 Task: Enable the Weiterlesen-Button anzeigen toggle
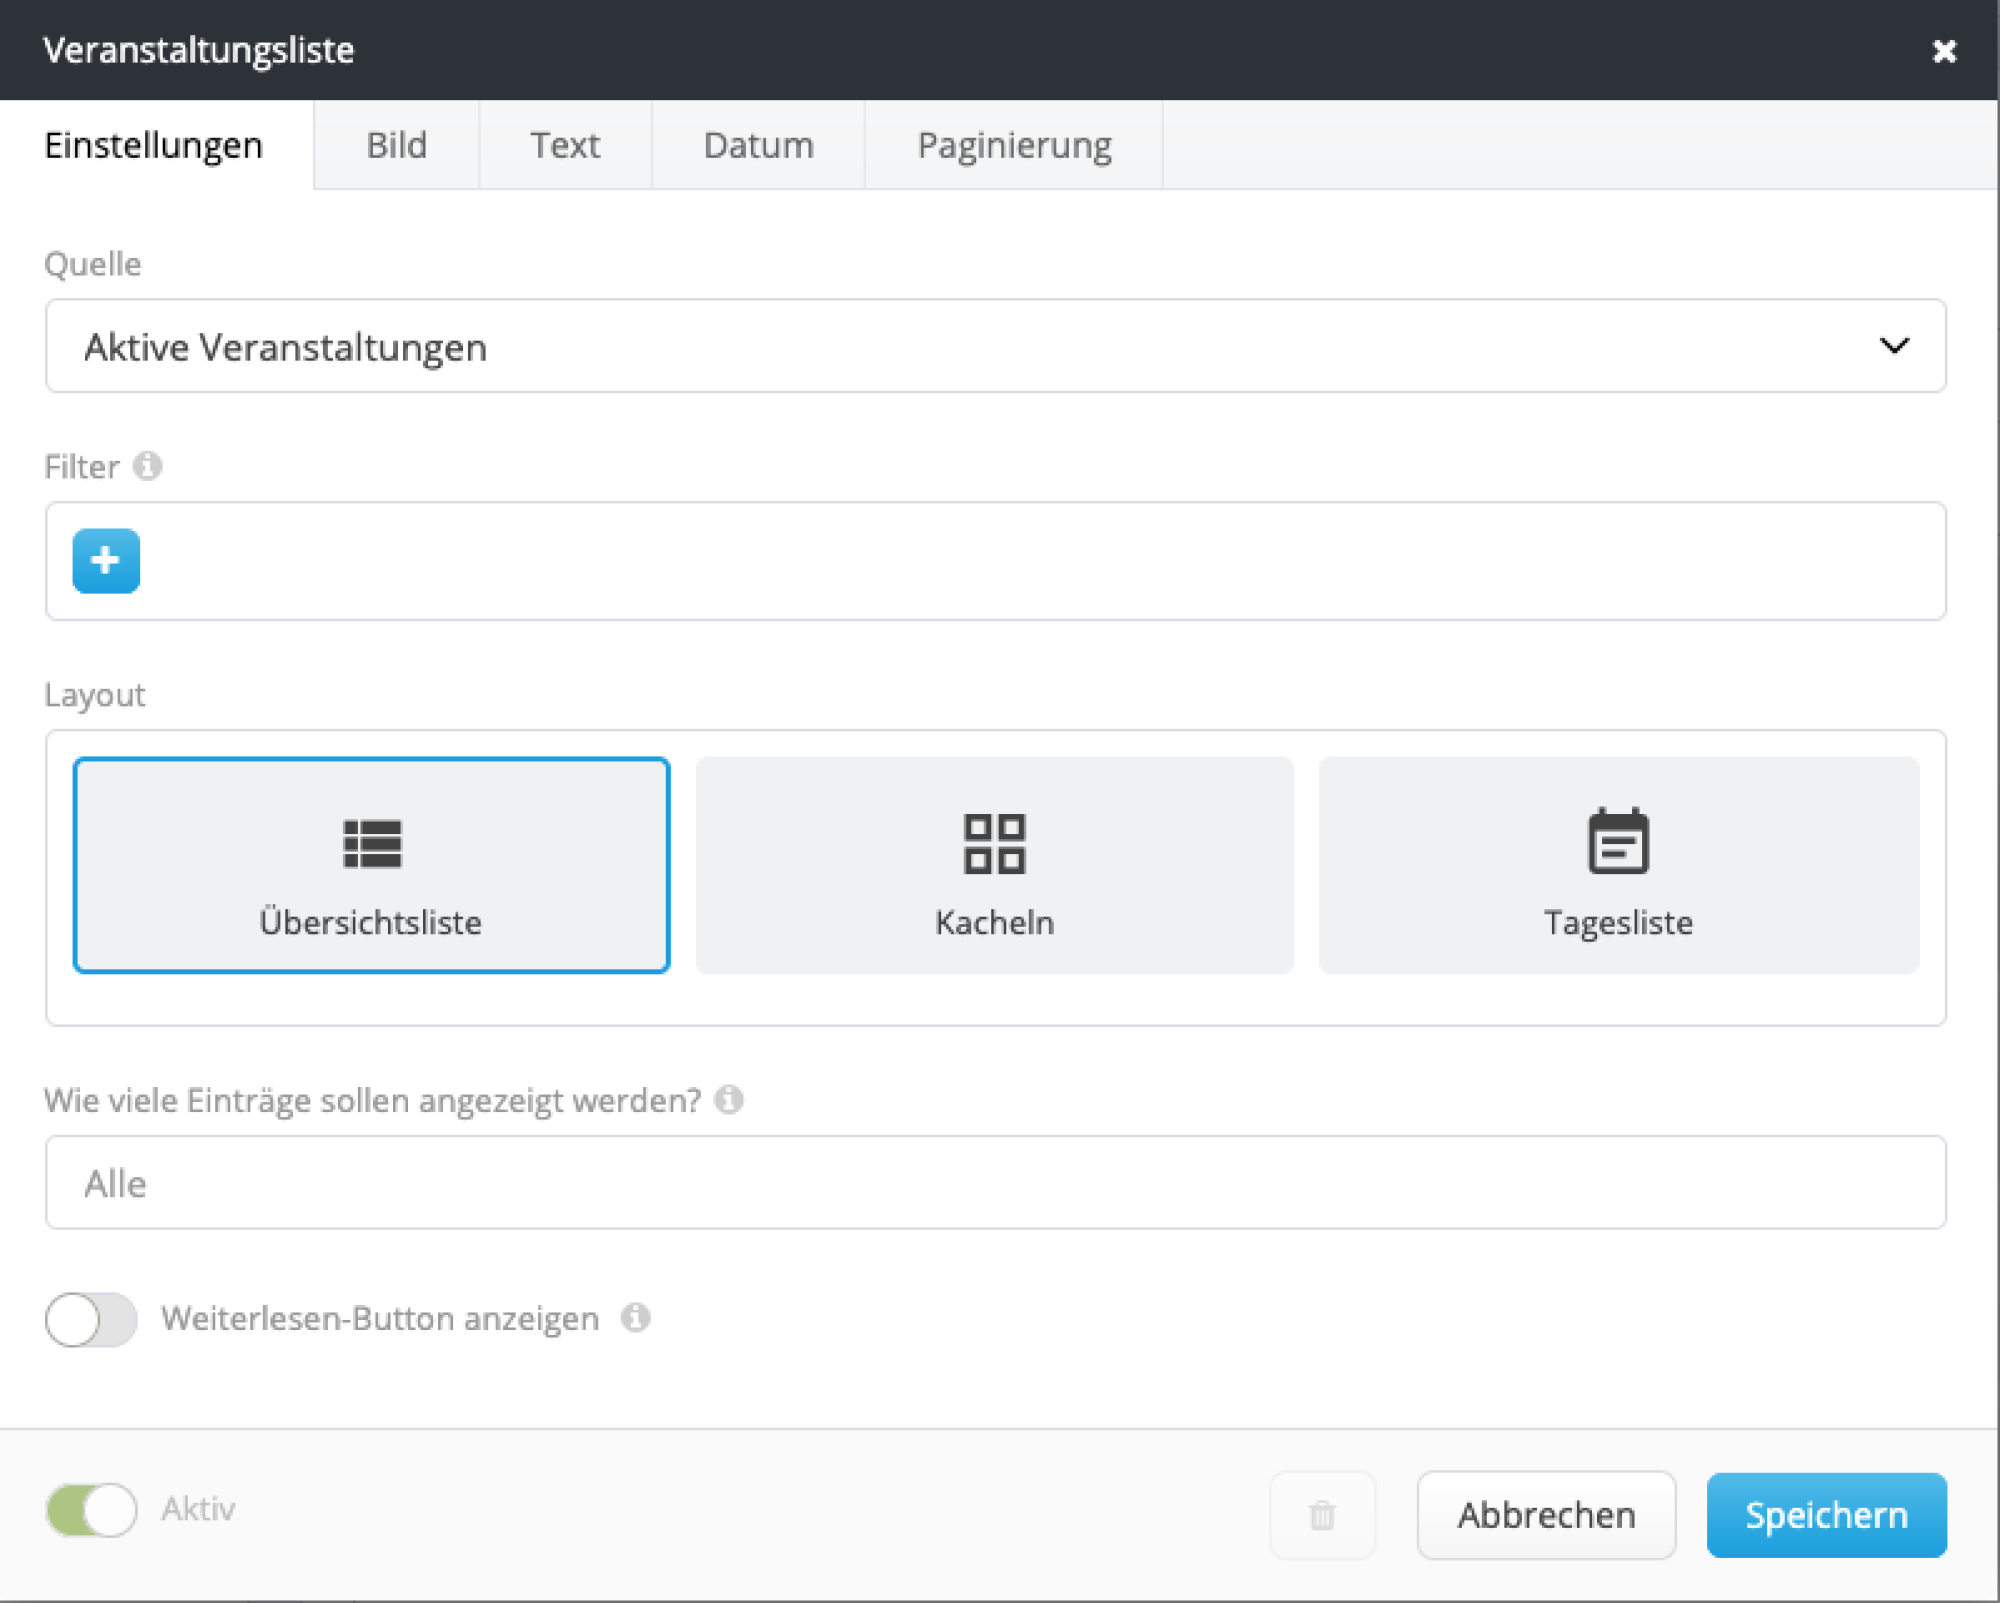tap(91, 1319)
